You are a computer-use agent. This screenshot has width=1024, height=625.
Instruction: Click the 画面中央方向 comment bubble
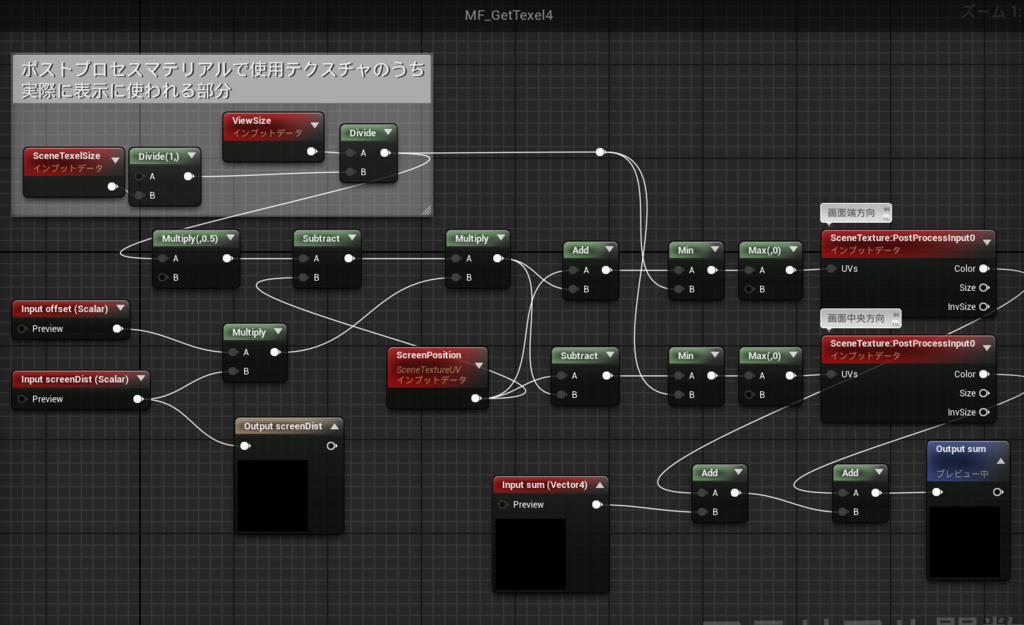(861, 319)
